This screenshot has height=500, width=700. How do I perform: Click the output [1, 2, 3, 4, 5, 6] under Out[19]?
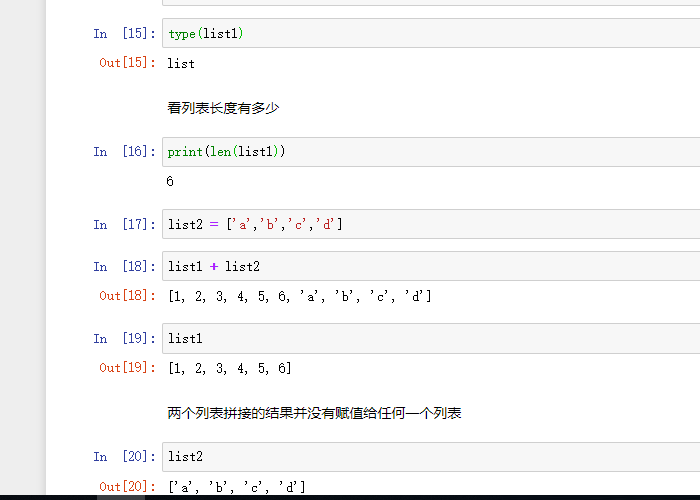coord(230,368)
